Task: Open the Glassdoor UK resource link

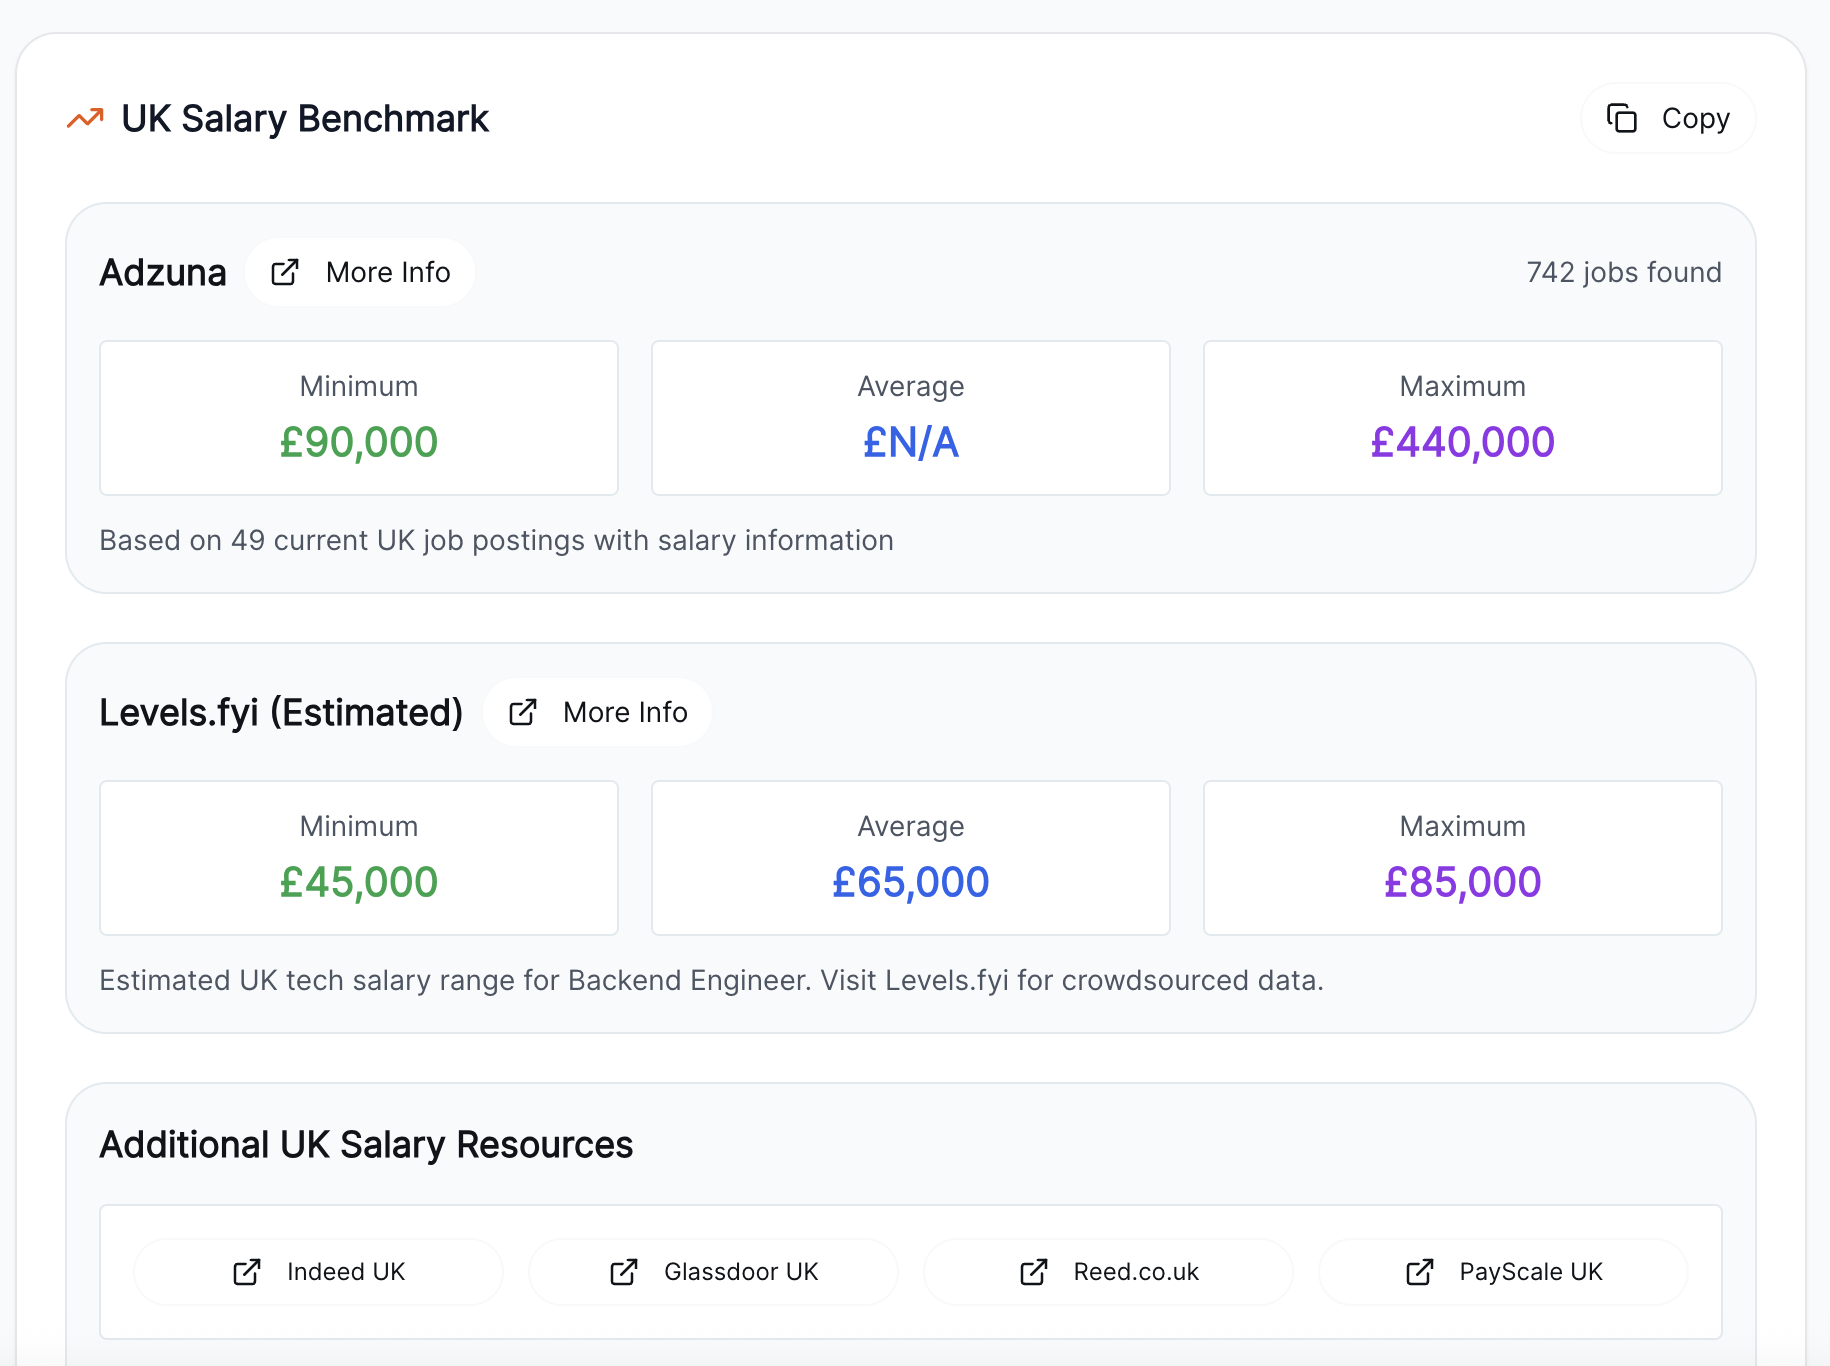Action: tap(713, 1272)
